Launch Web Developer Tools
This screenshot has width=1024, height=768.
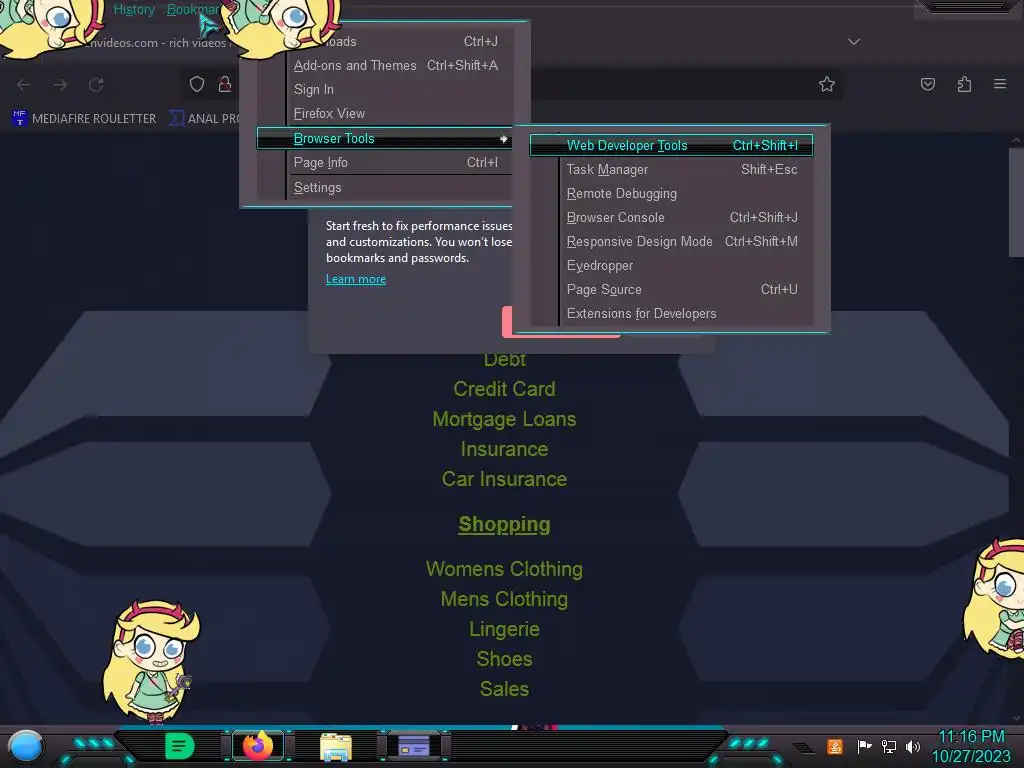click(x=671, y=146)
